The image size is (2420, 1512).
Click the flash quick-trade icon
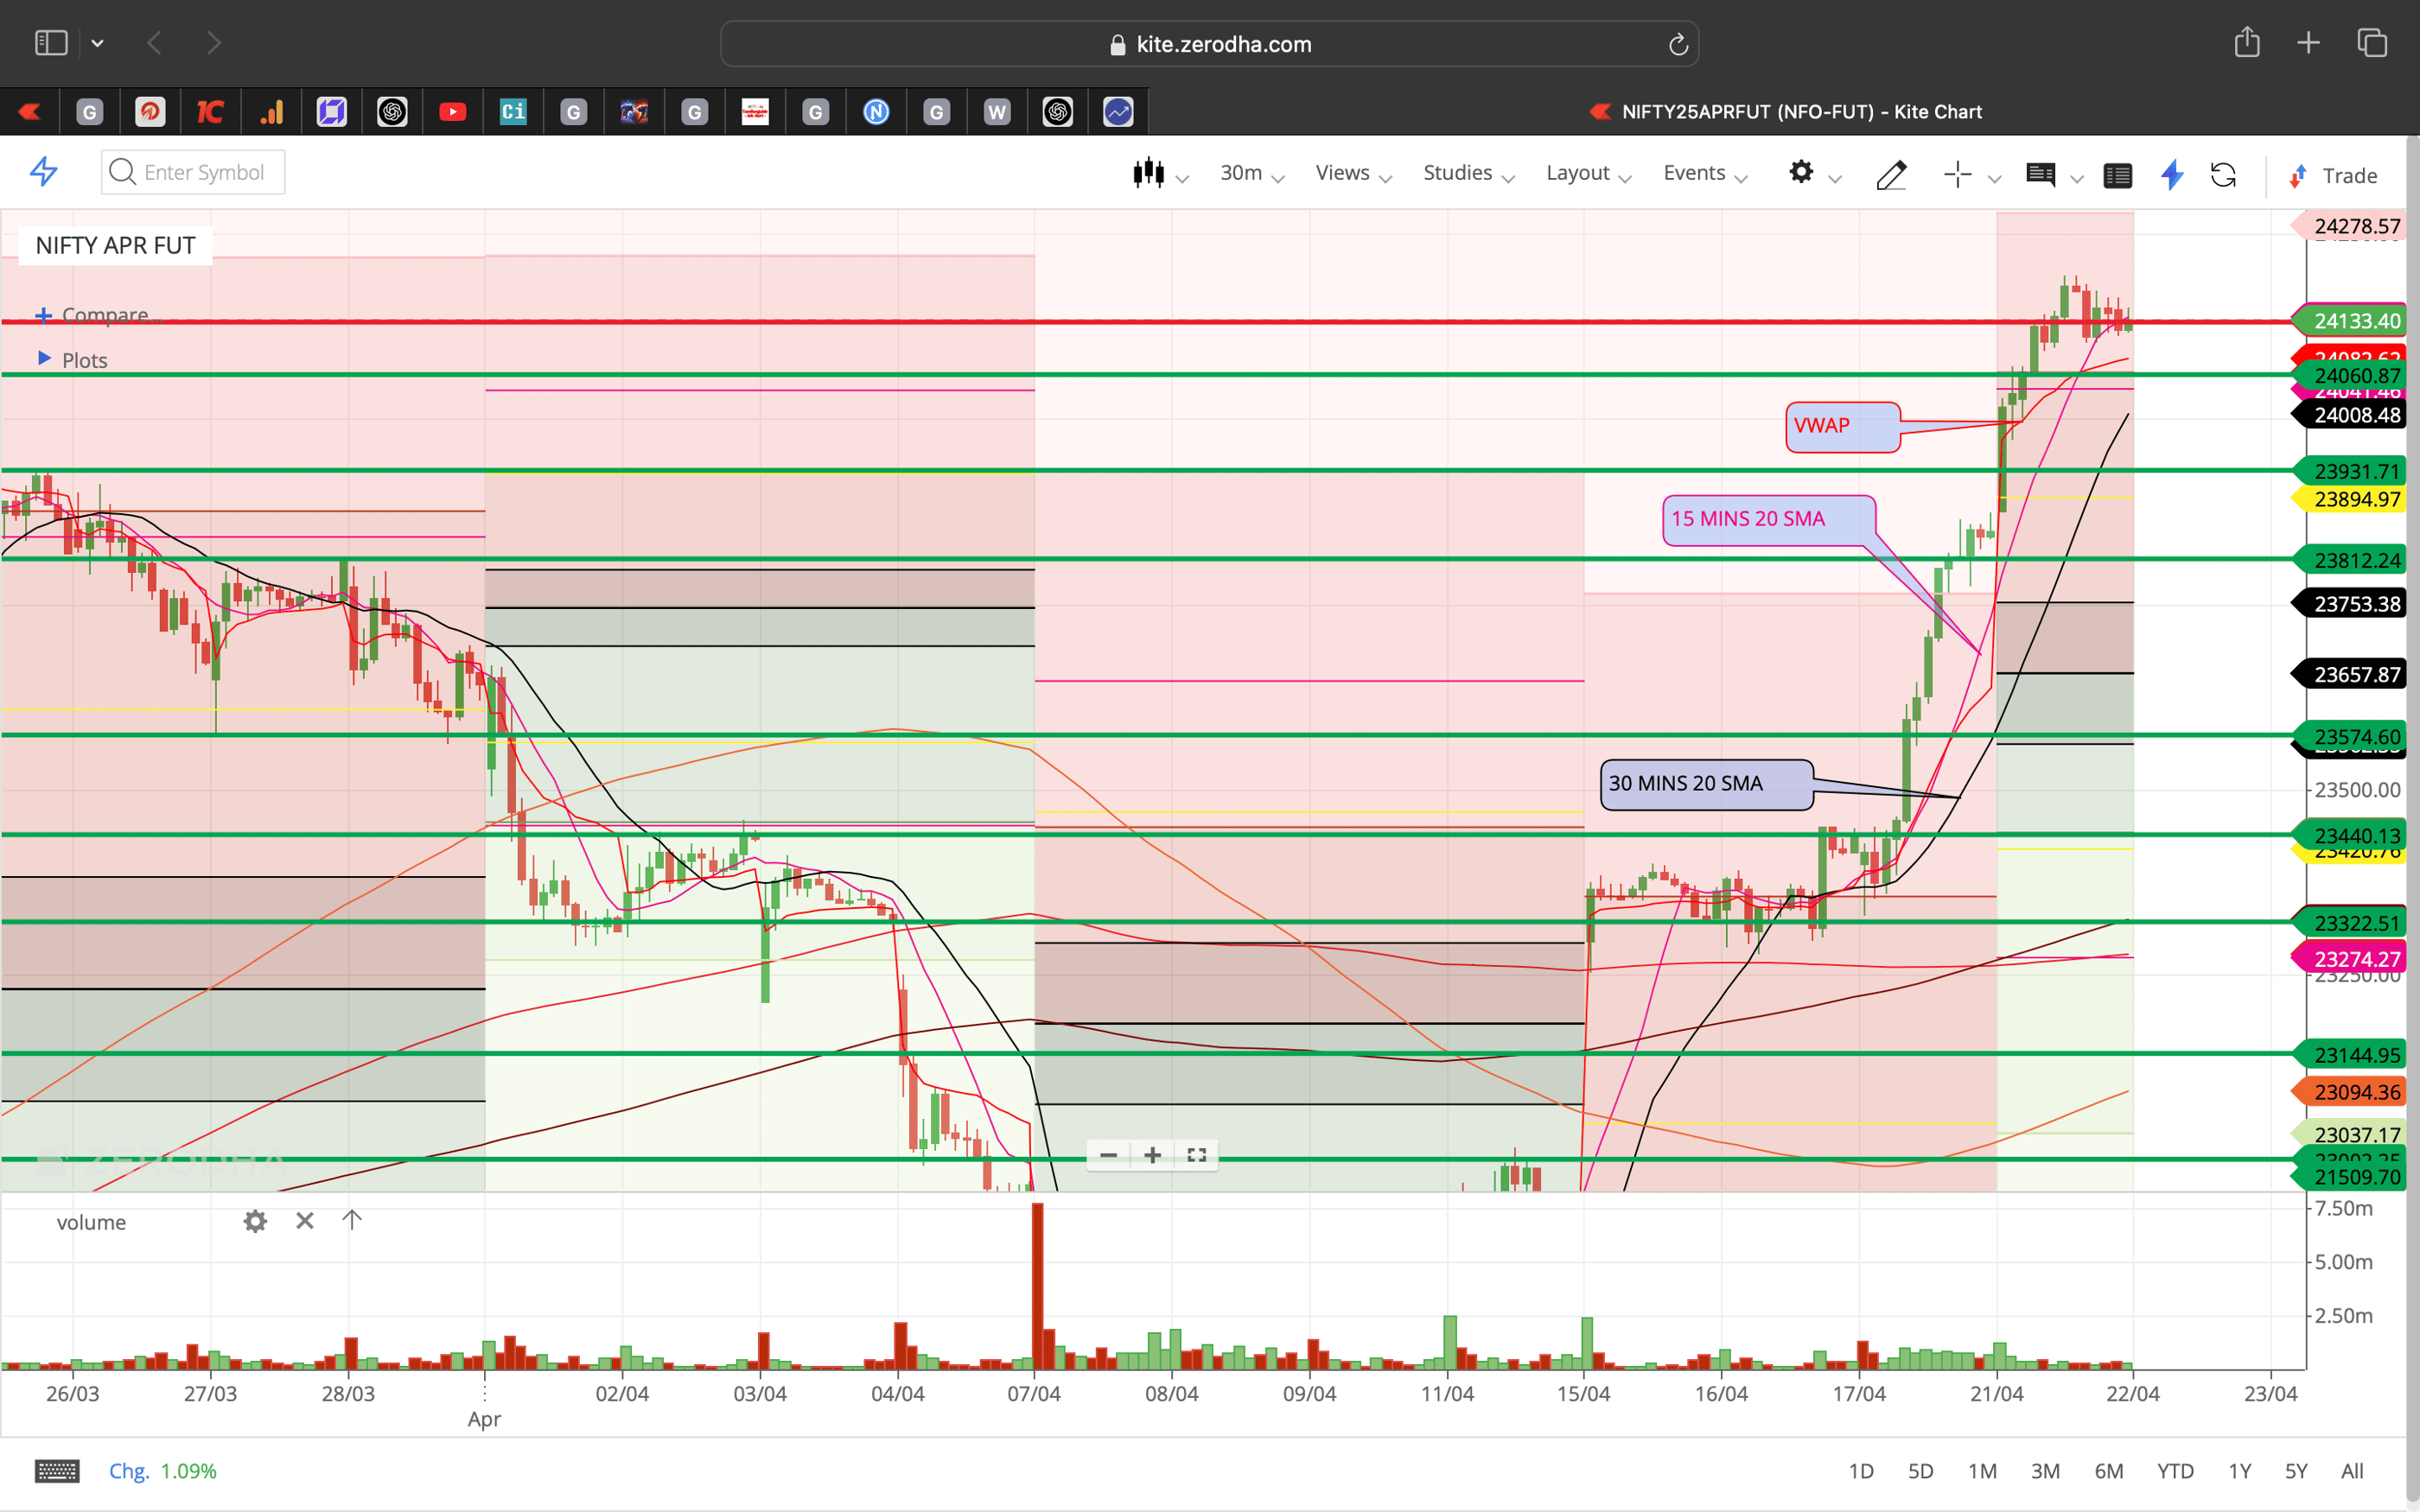coord(2171,175)
